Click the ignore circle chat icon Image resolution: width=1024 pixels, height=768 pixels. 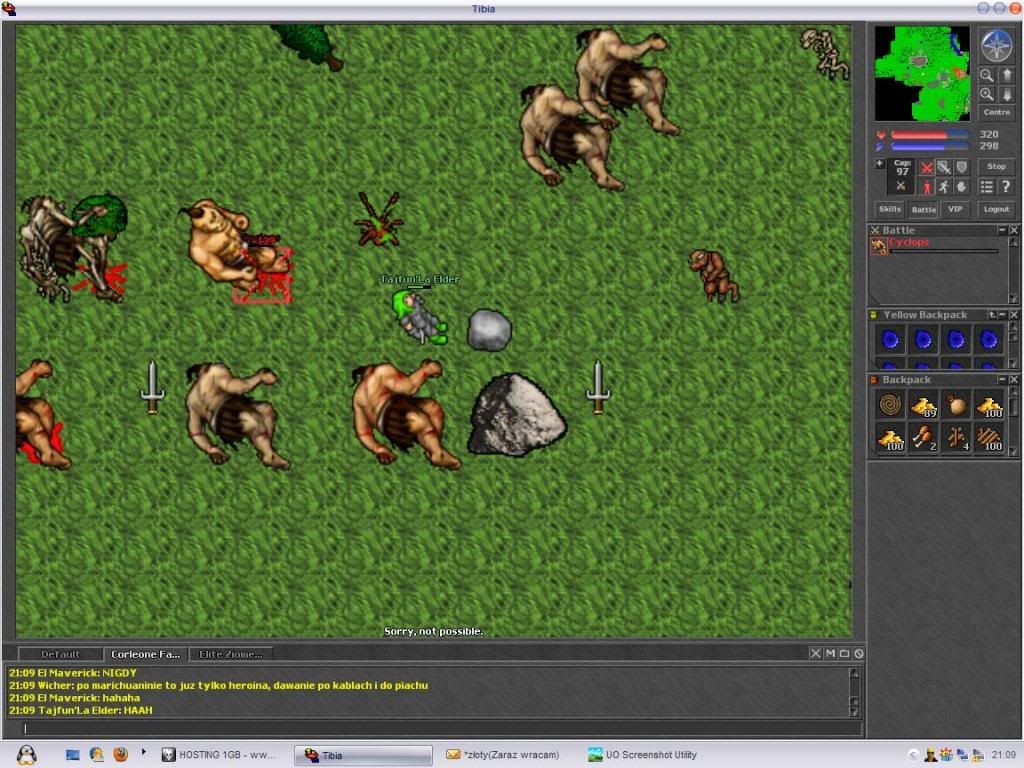(x=859, y=653)
